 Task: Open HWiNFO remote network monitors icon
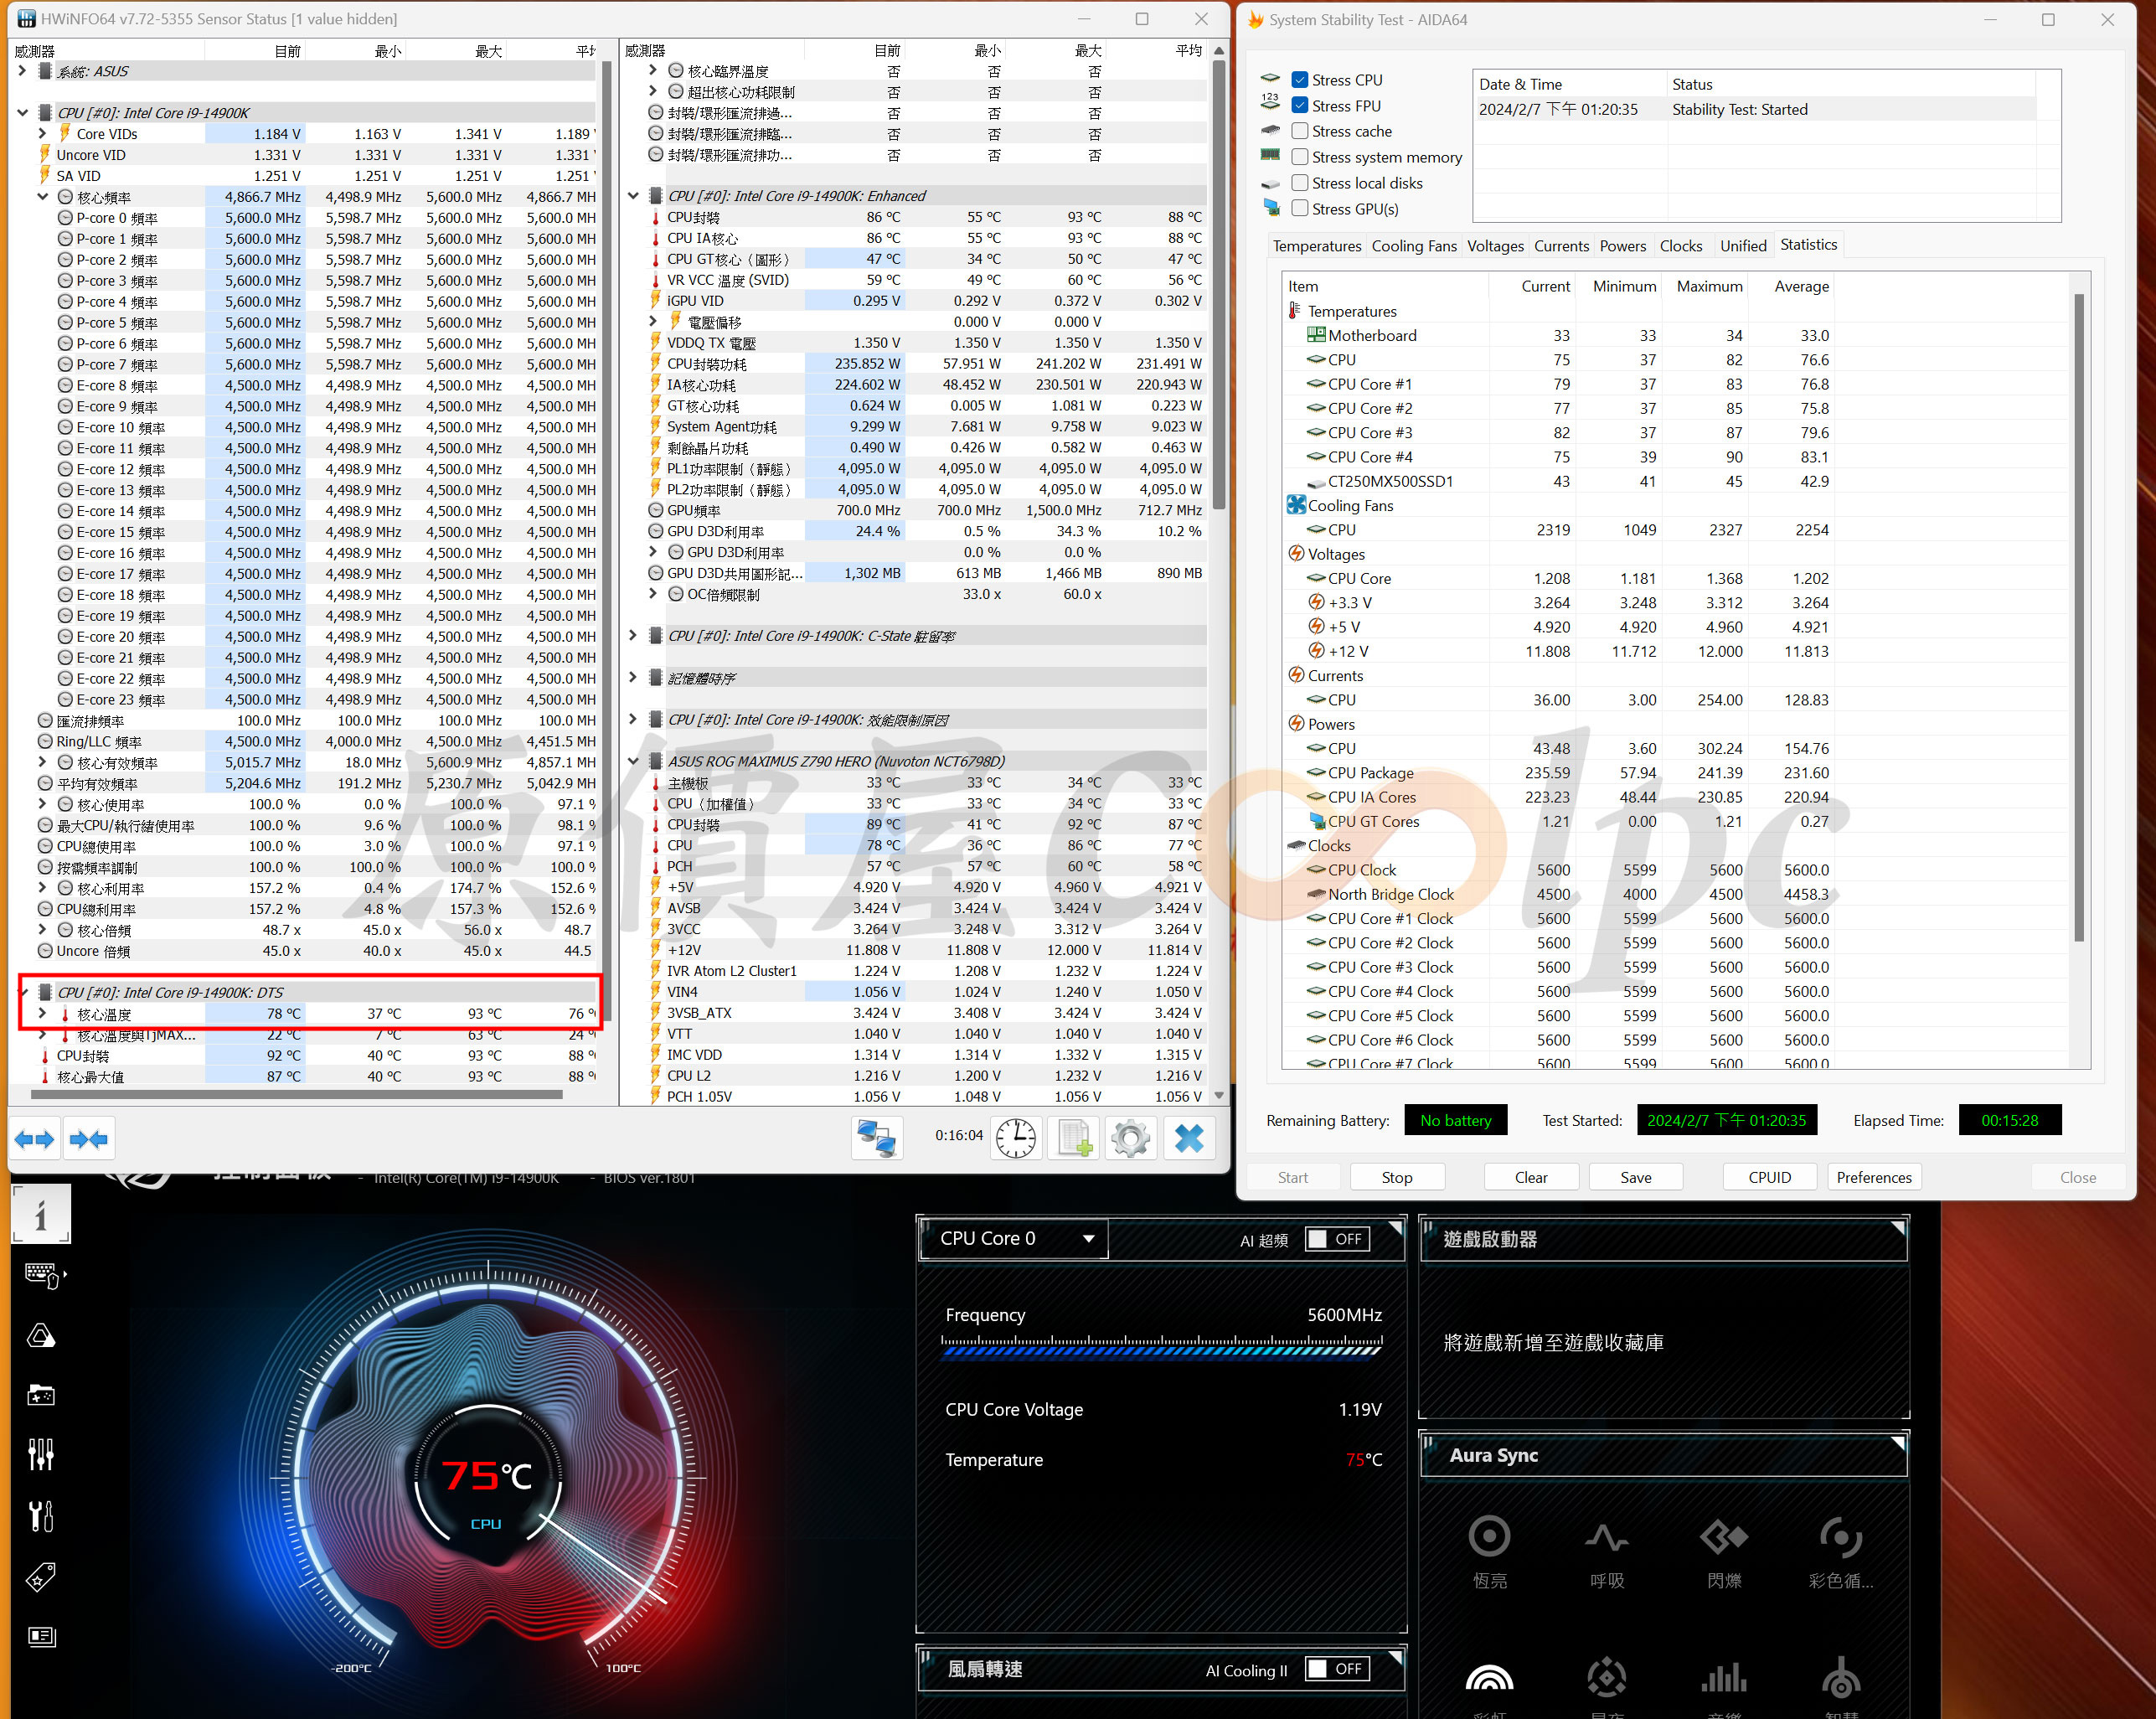pyautogui.click(x=877, y=1139)
